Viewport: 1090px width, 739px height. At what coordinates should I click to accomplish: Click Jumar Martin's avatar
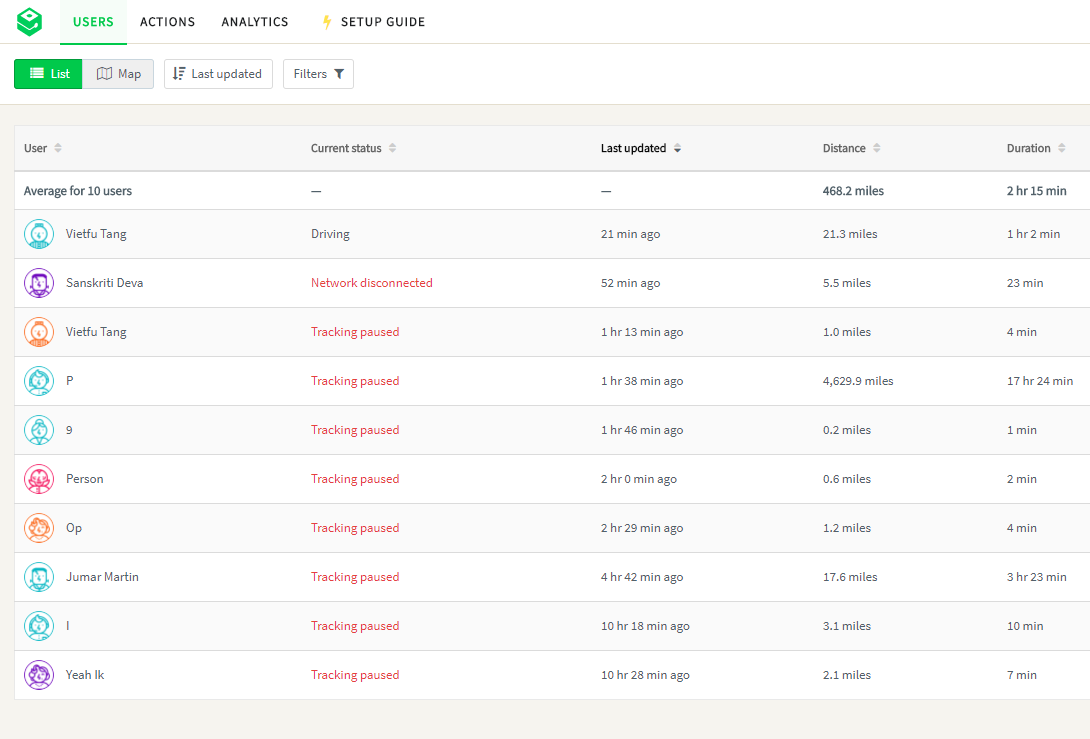(39, 577)
